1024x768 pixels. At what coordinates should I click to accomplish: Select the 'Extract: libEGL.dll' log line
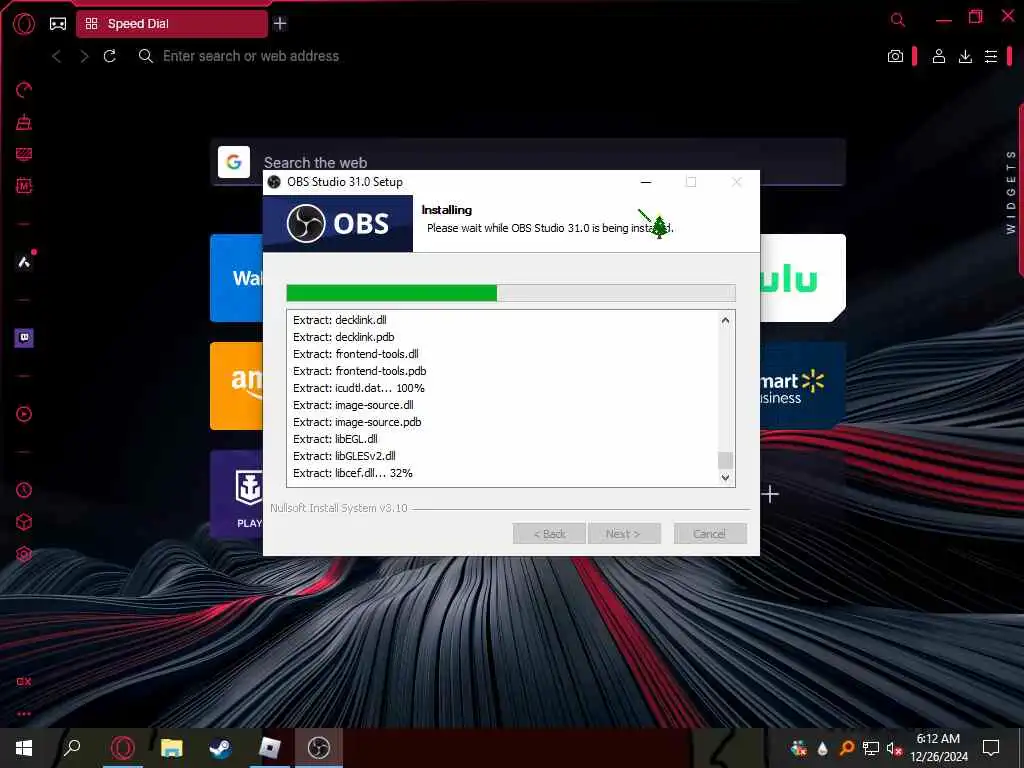pos(335,439)
